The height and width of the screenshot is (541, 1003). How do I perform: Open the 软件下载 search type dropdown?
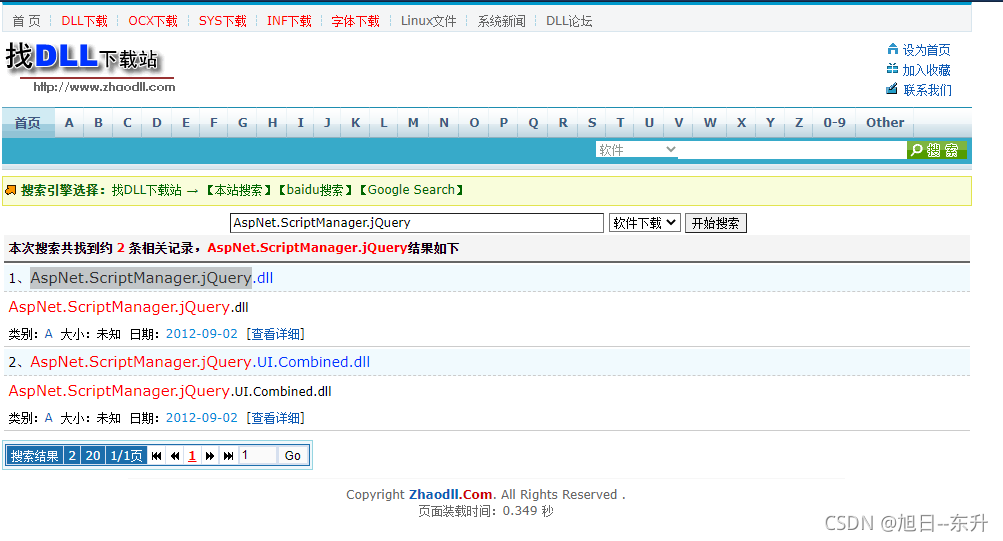coord(644,223)
